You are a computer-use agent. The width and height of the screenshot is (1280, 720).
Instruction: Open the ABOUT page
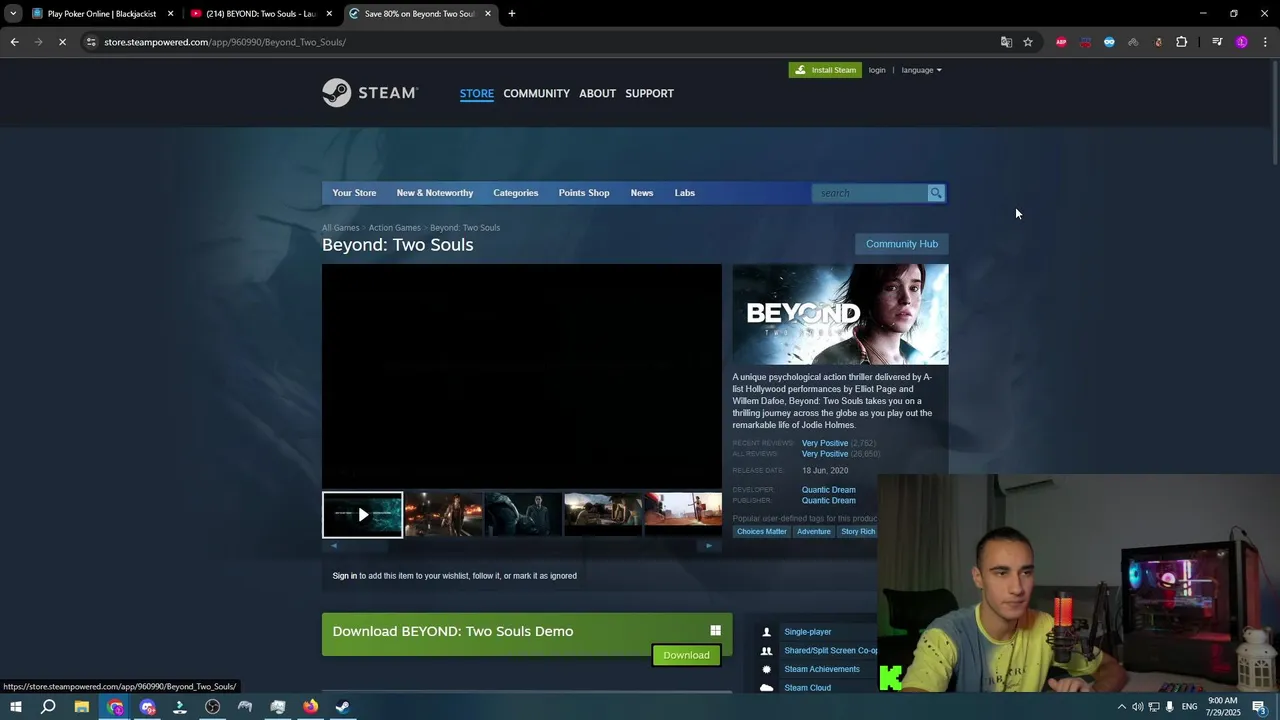click(x=597, y=93)
